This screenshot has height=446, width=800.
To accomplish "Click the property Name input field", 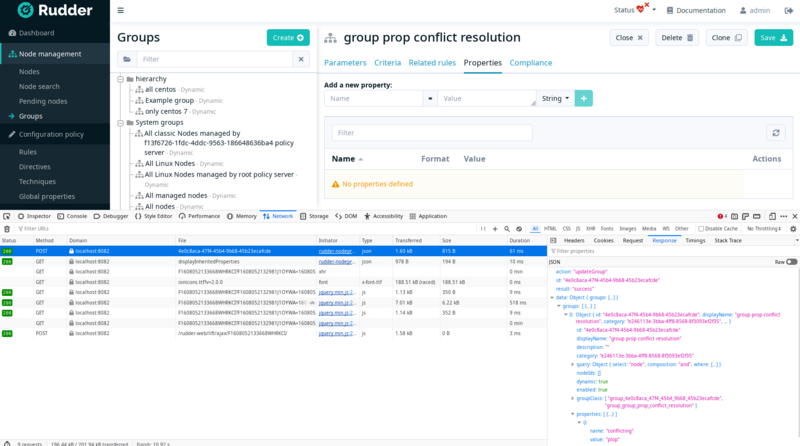I will 373,98.
